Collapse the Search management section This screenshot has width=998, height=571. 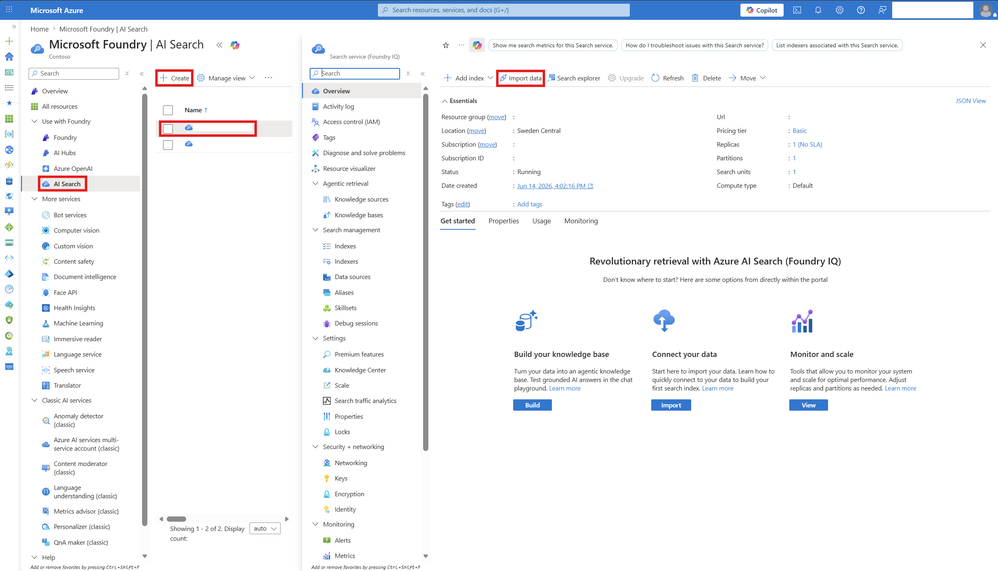tap(315, 230)
